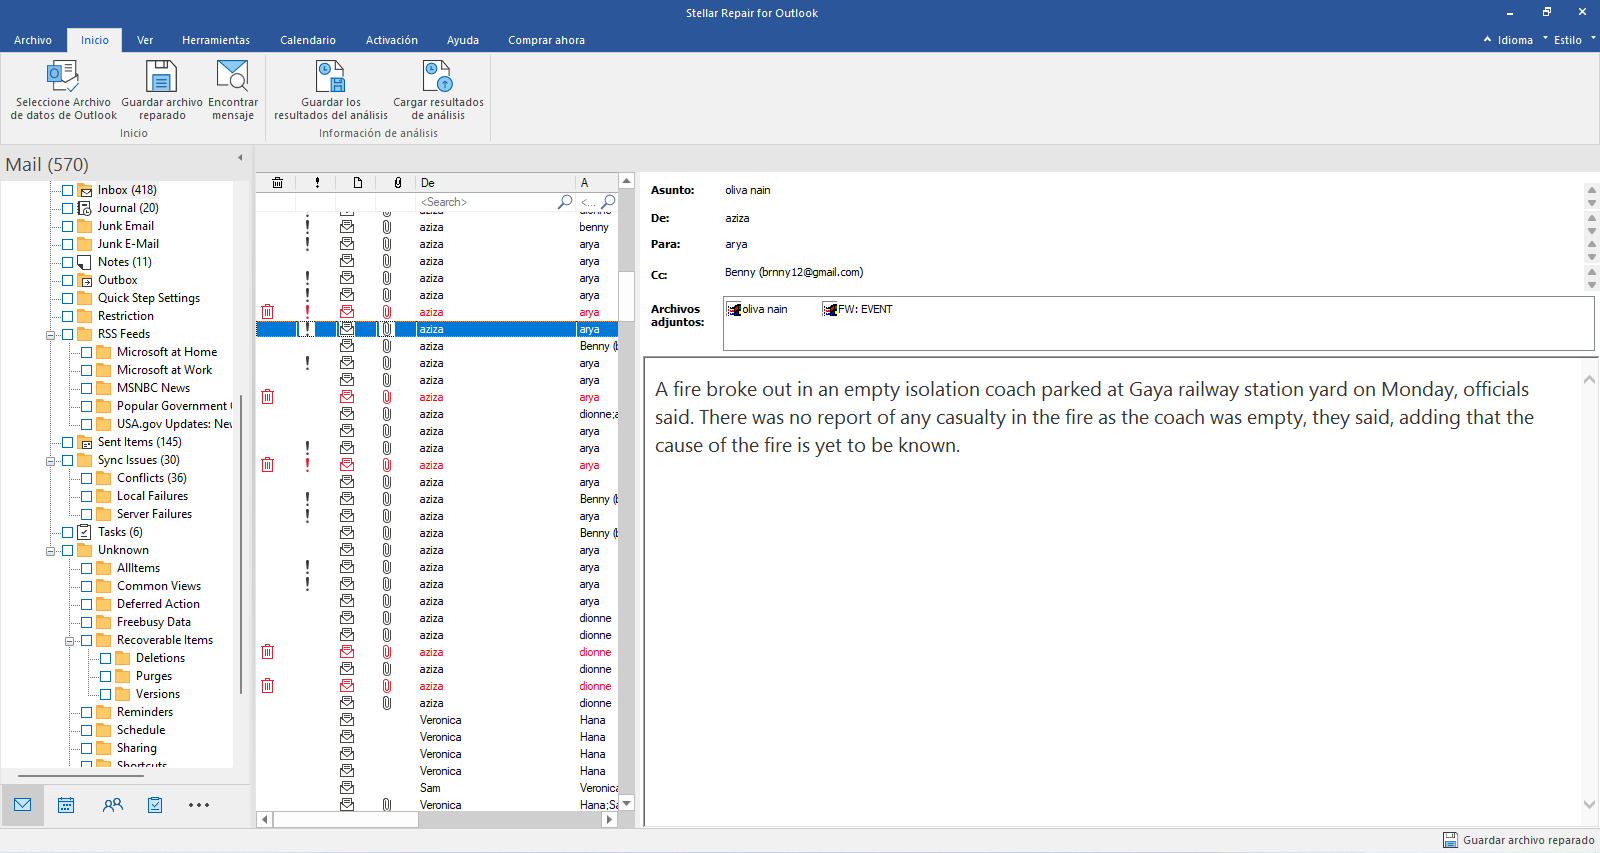Click message body scroll down chevron
Image resolution: width=1600 pixels, height=853 pixels.
pos(1589,804)
